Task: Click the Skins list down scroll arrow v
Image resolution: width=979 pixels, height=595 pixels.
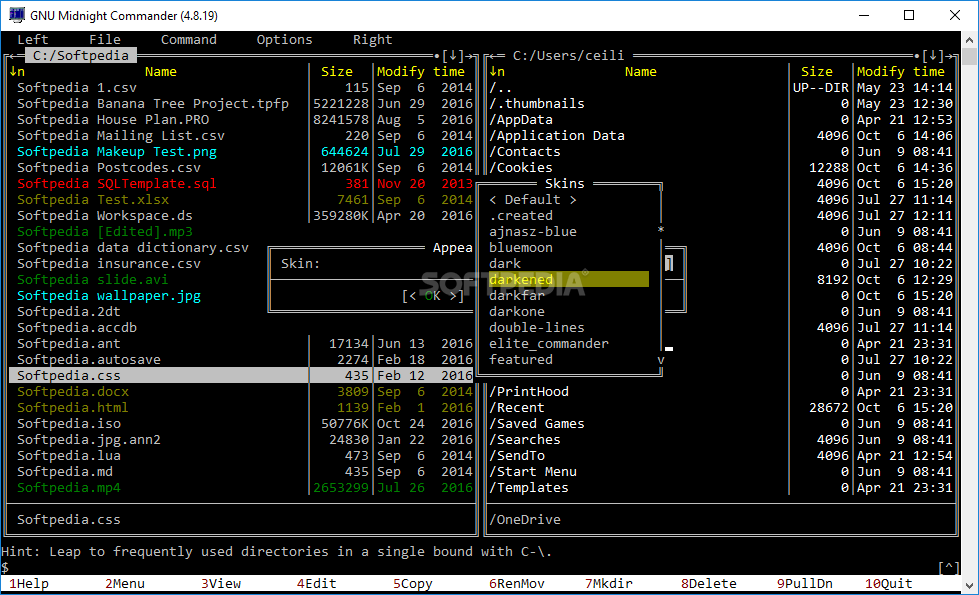Action: tap(661, 360)
